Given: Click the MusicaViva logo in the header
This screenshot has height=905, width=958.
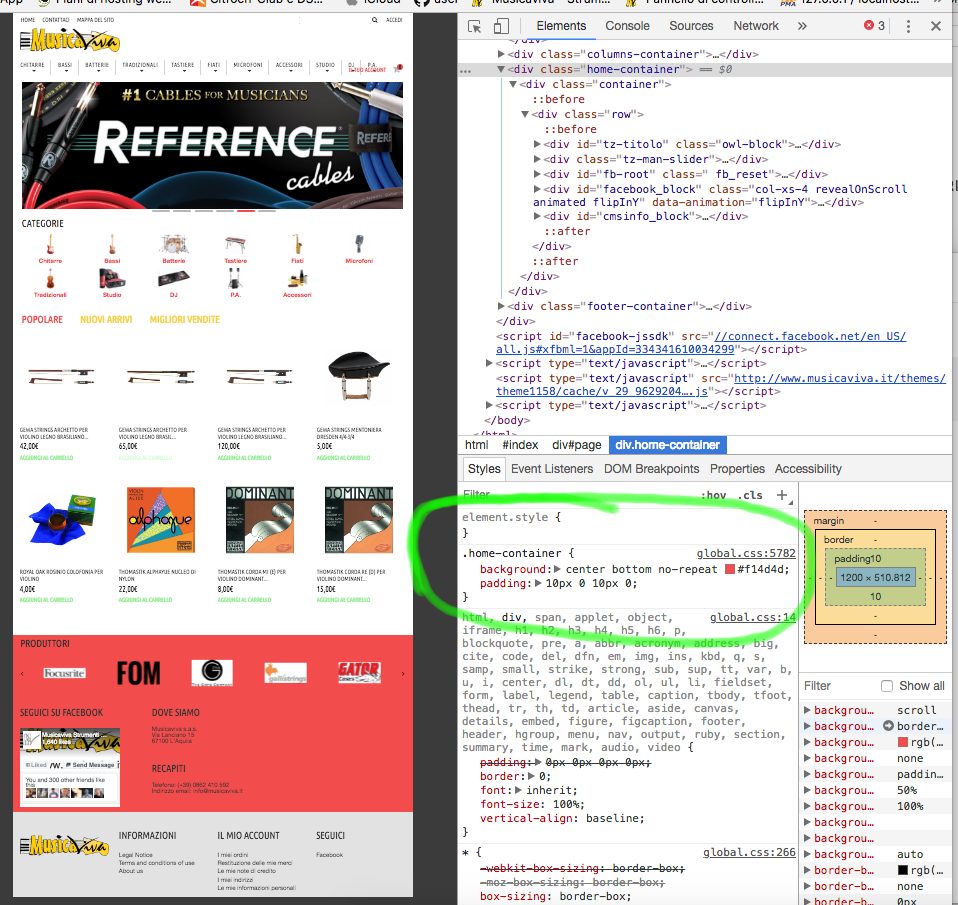Looking at the screenshot, I should pyautogui.click(x=70, y=40).
